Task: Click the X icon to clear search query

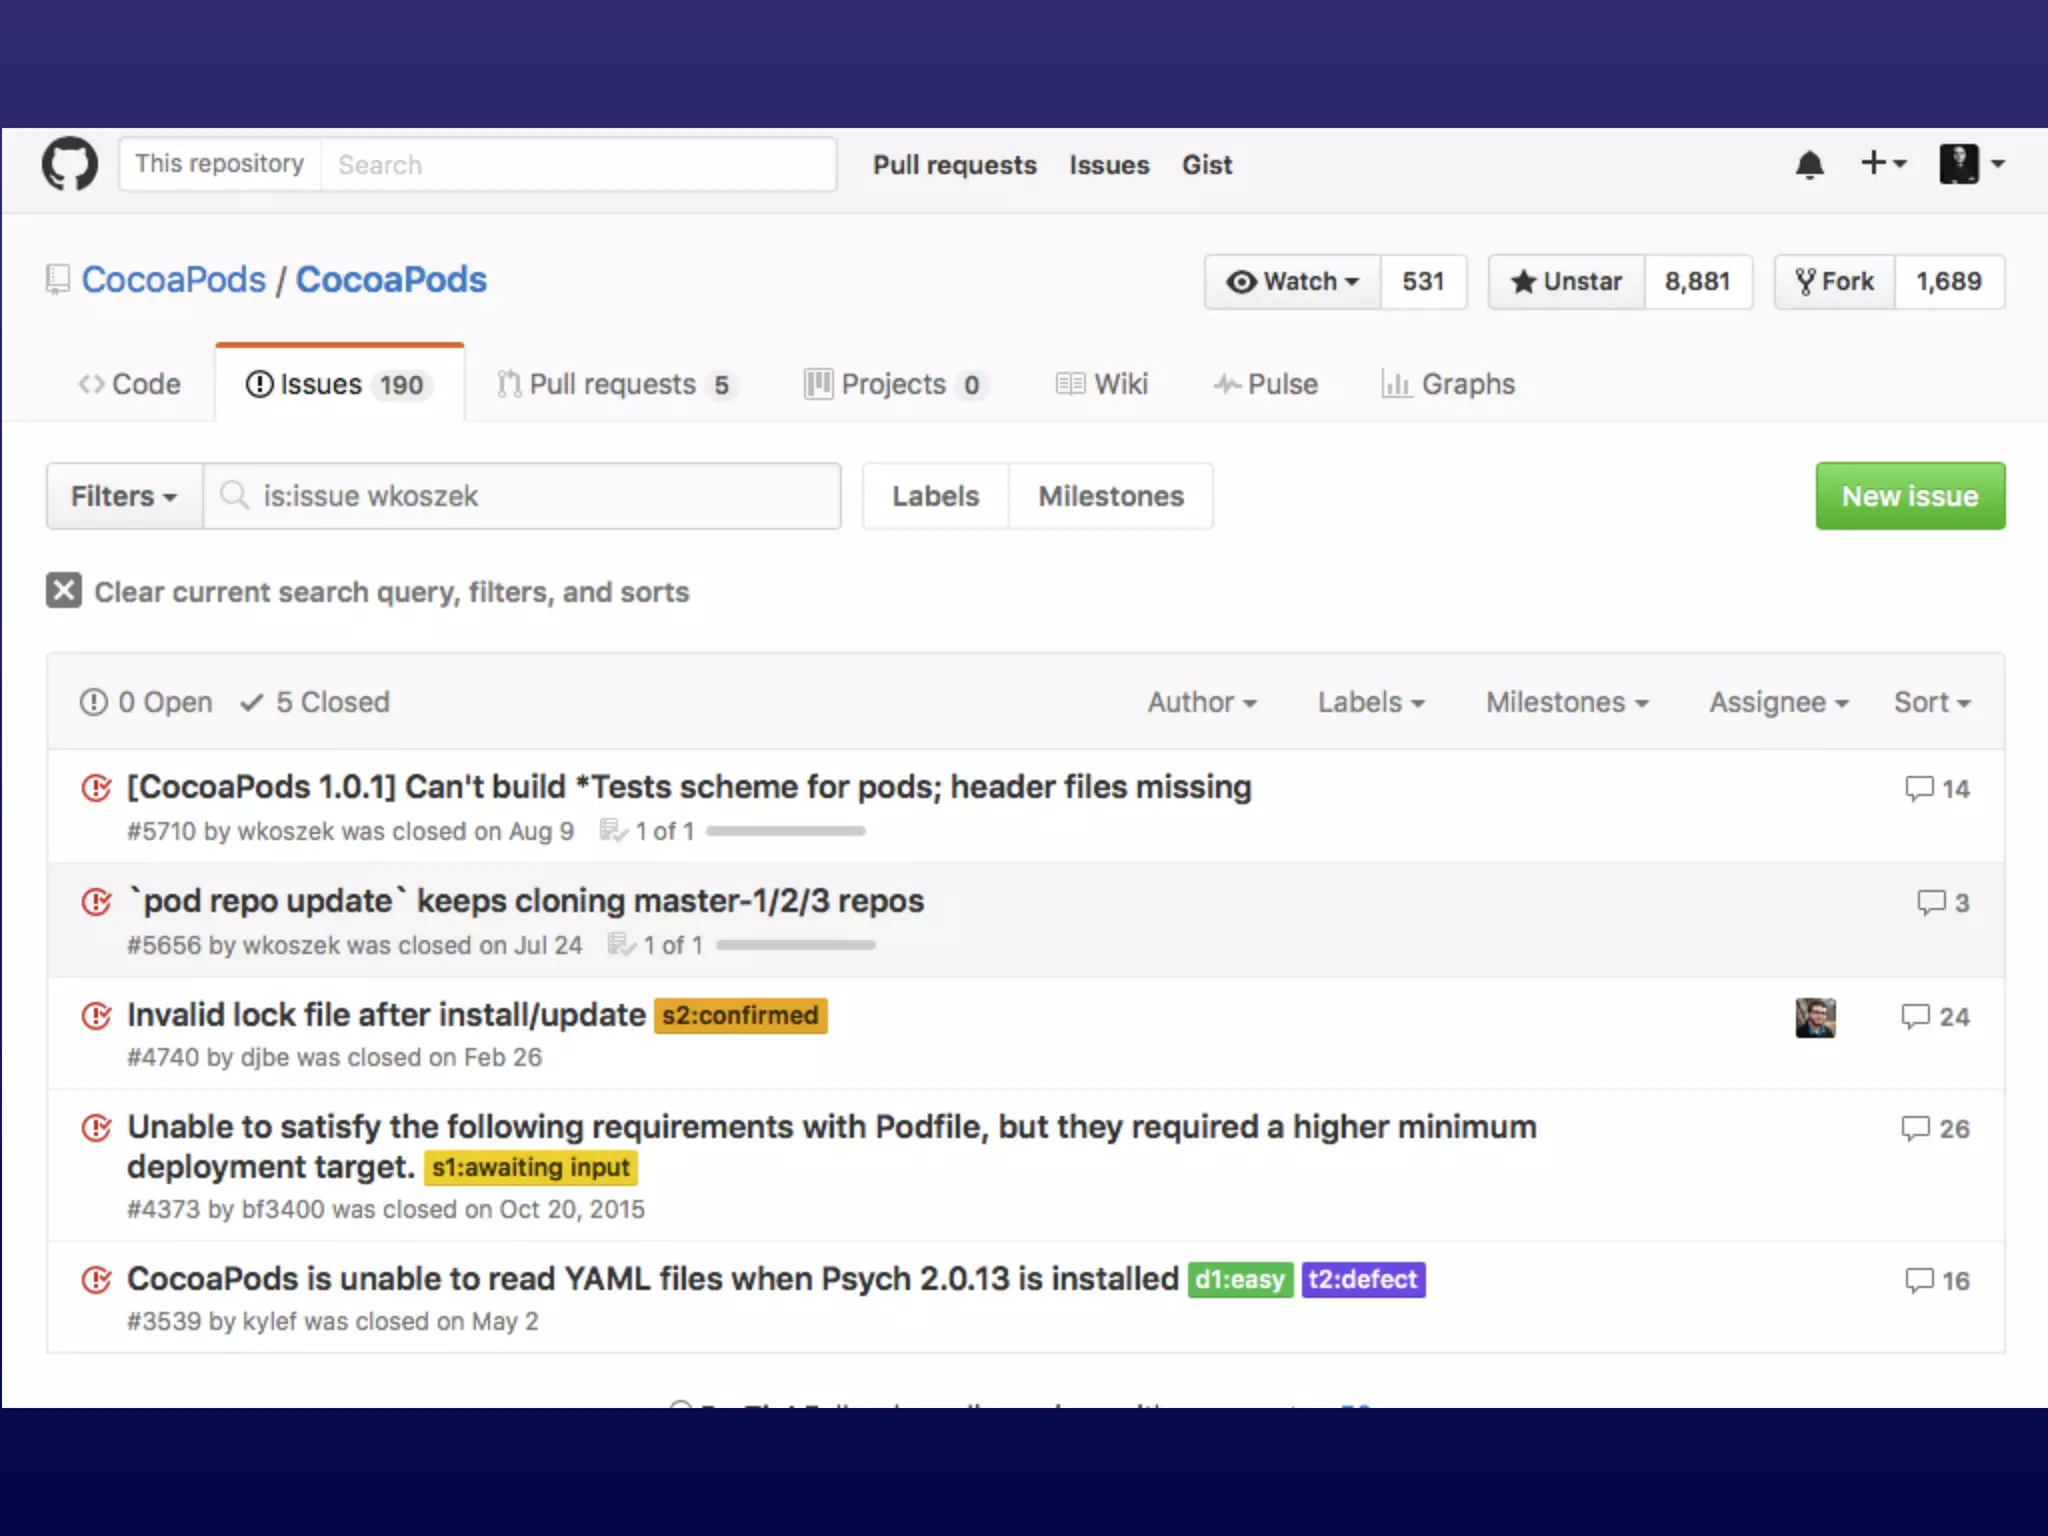Action: tap(64, 591)
